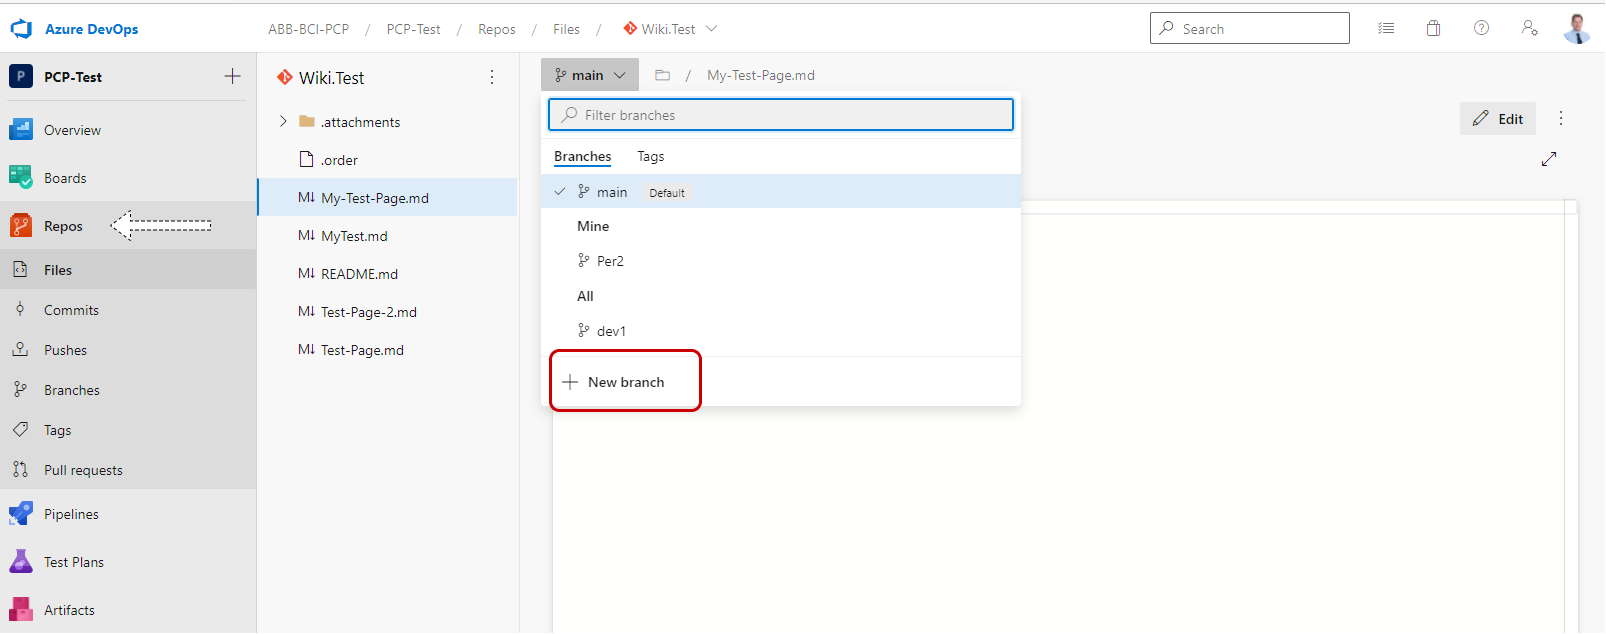Open the README.md file
This screenshot has height=634, width=1606.
point(387,274)
